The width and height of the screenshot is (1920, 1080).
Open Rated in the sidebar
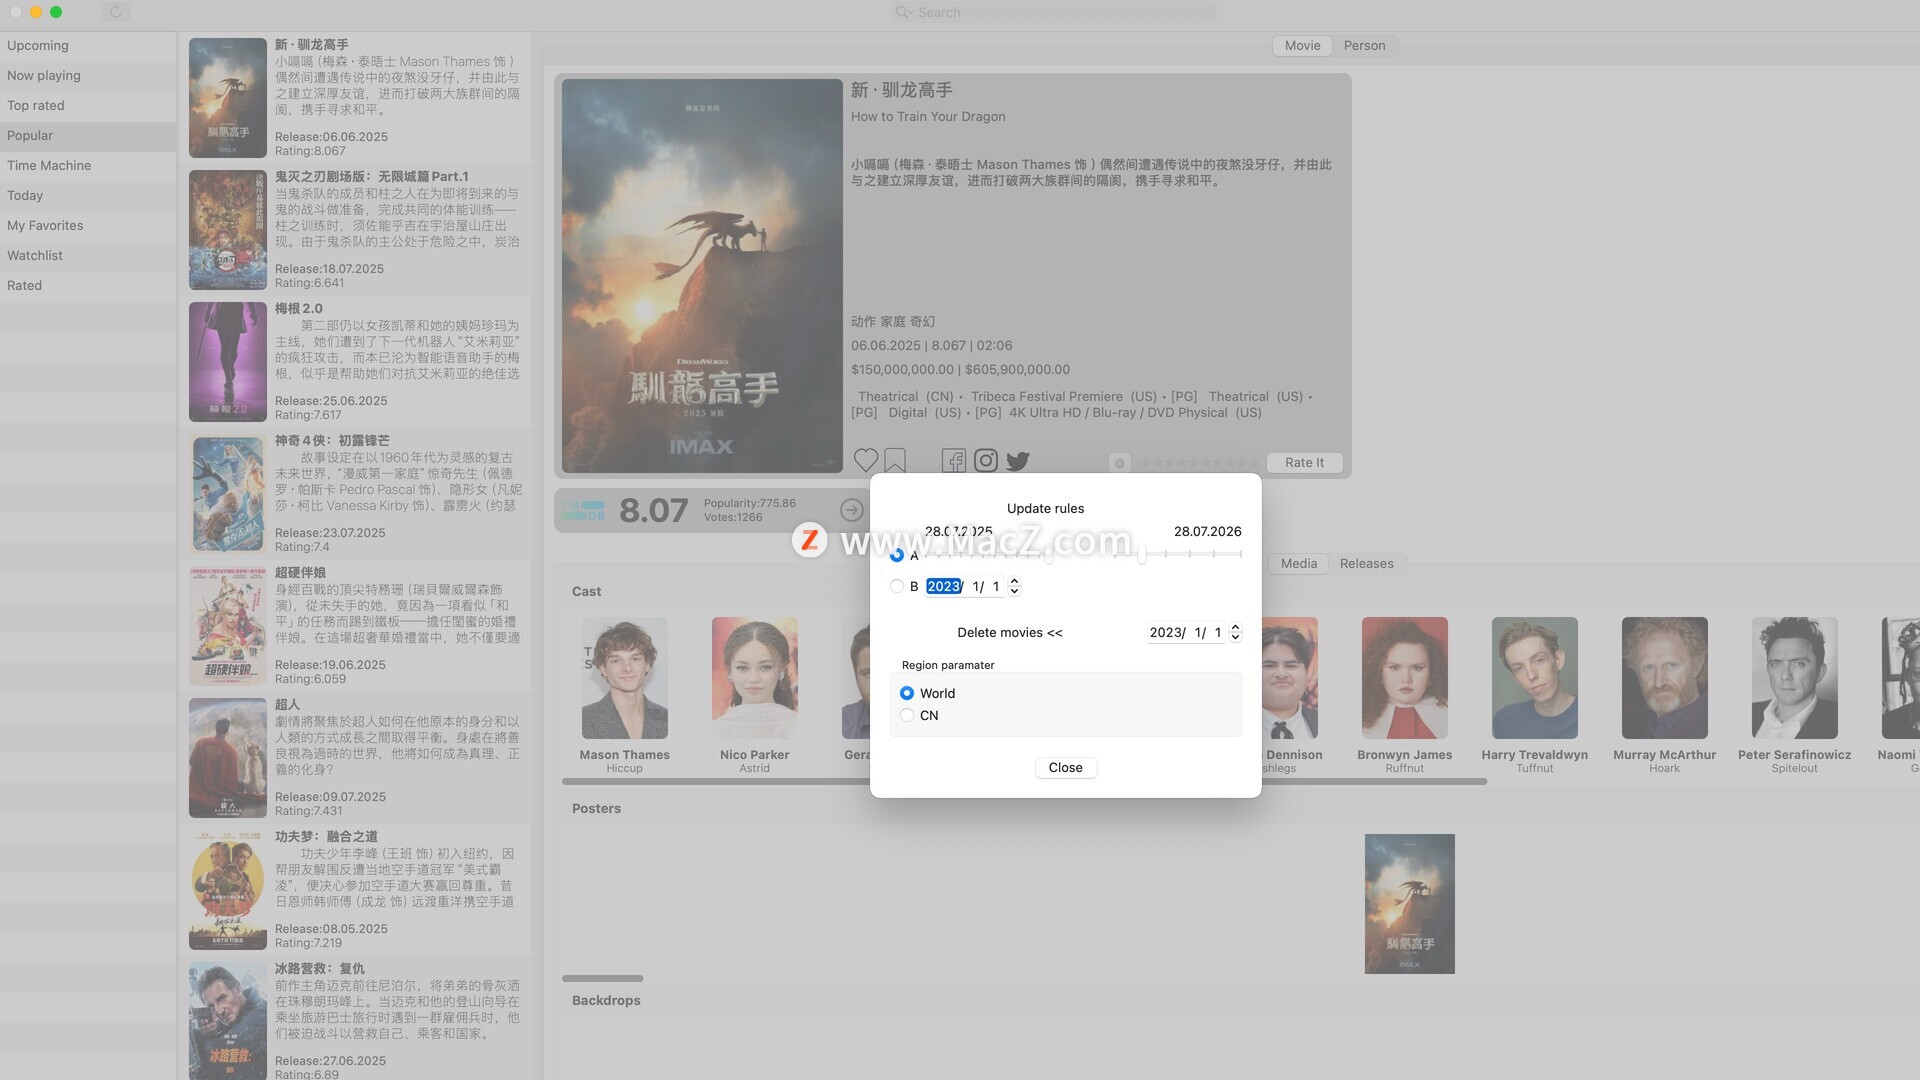tap(88, 285)
